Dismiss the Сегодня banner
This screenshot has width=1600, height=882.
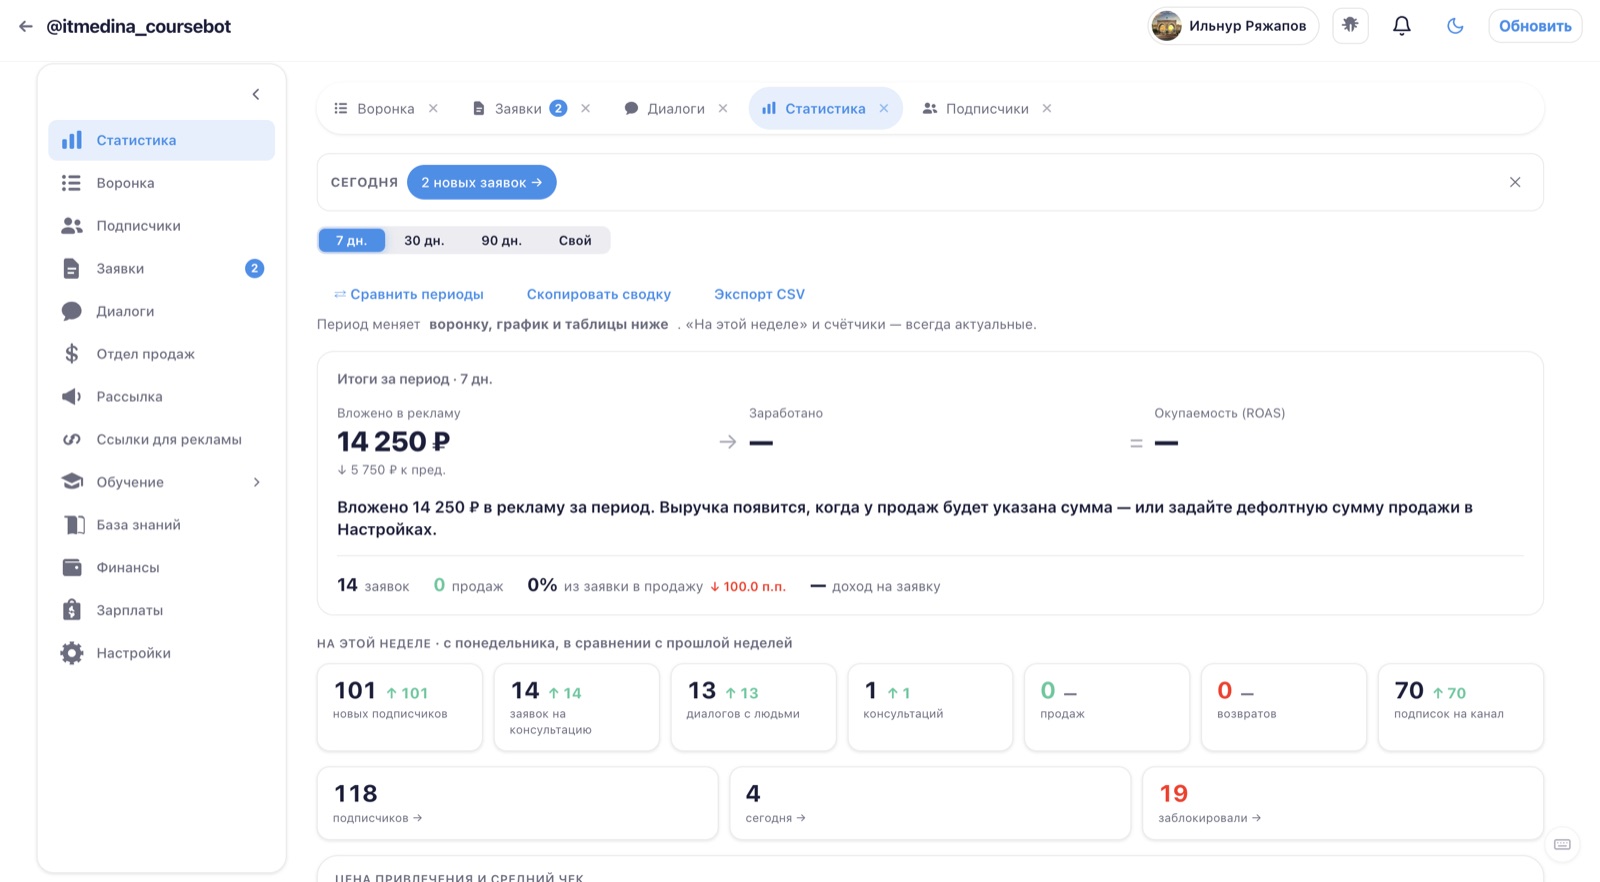(x=1515, y=182)
